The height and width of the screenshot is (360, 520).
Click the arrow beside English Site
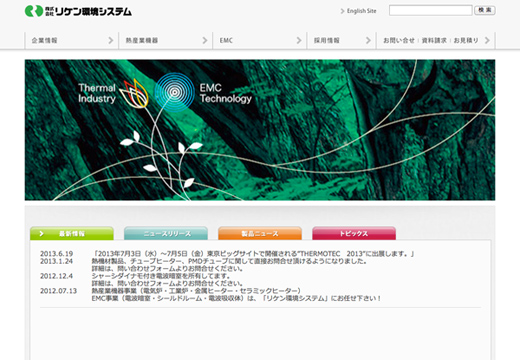coord(342,11)
